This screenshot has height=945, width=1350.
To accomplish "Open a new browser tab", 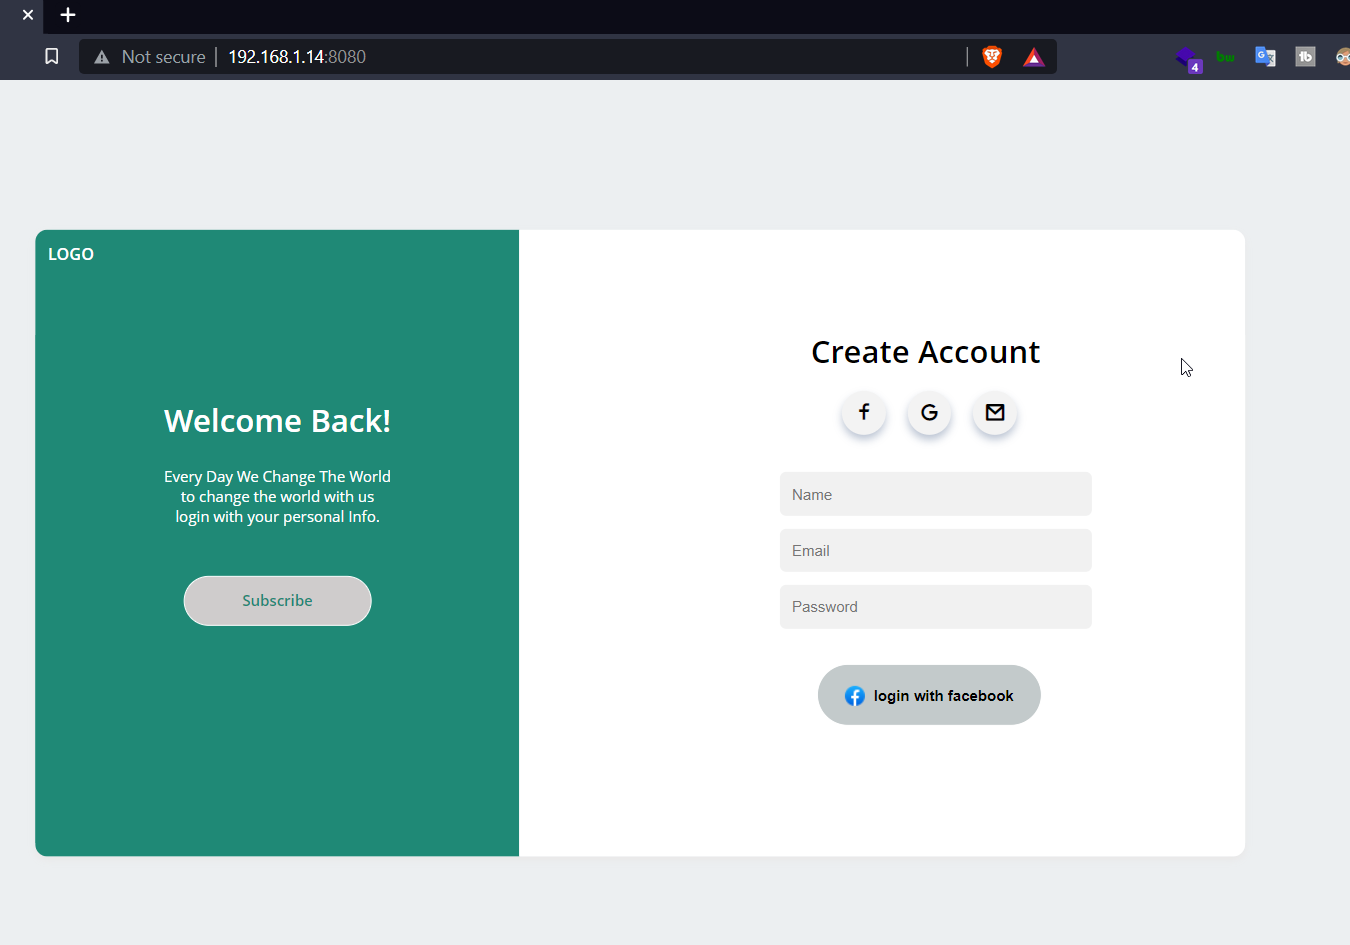I will (x=68, y=15).
